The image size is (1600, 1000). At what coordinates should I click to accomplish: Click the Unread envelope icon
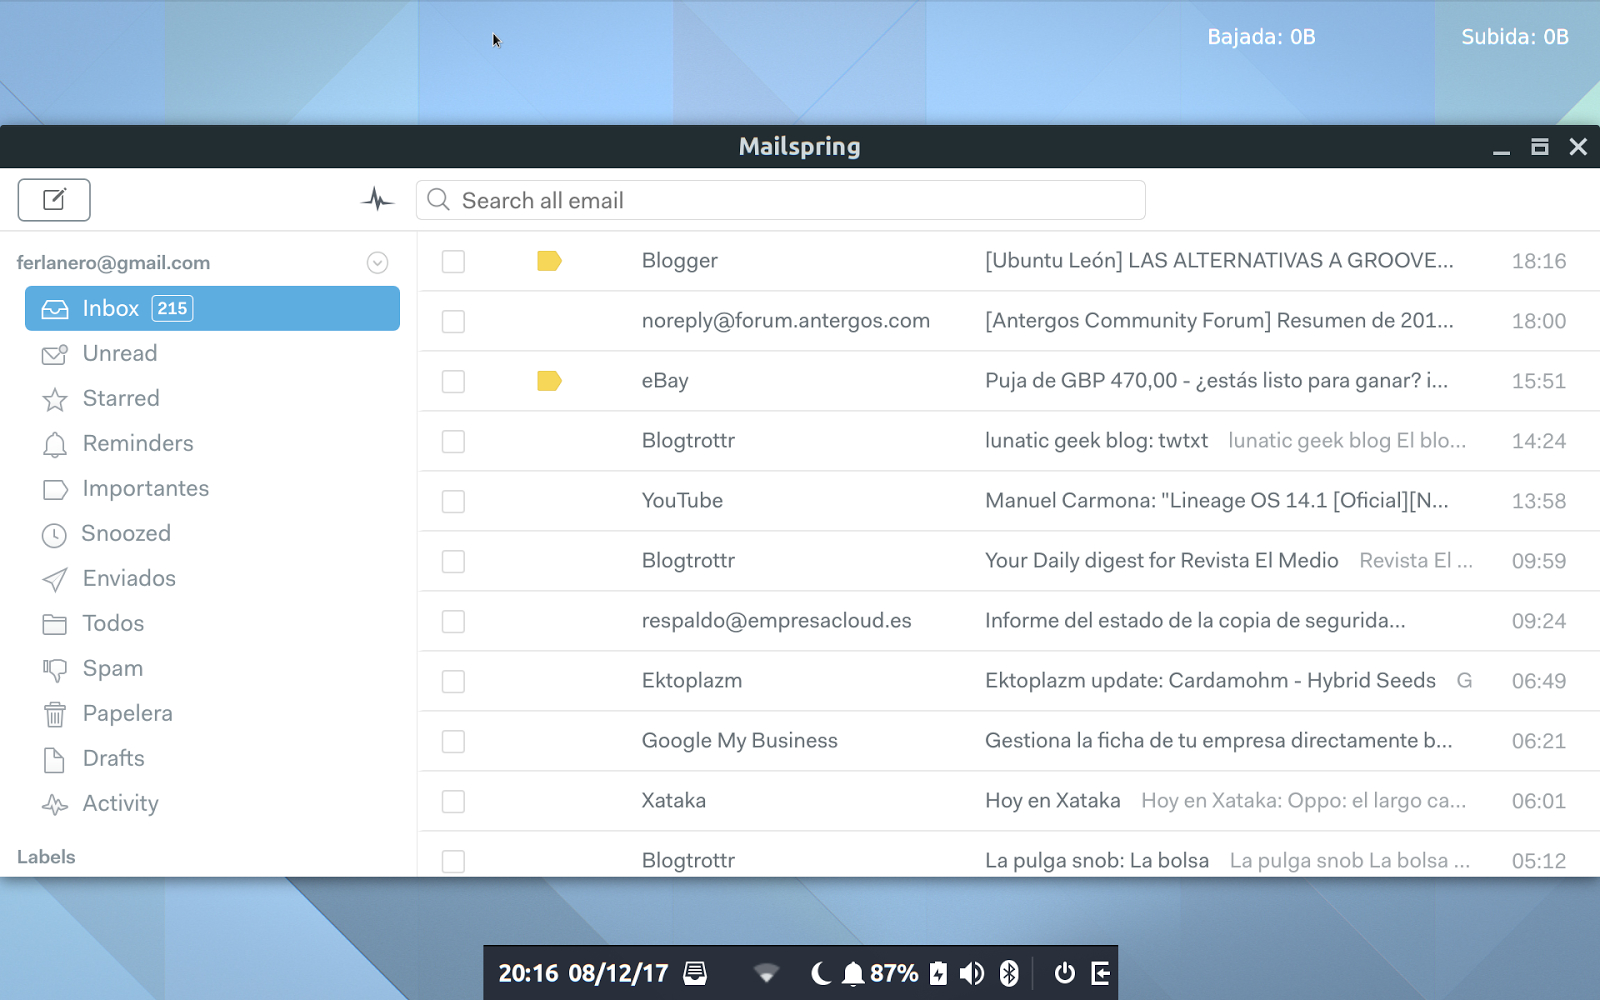[55, 354]
